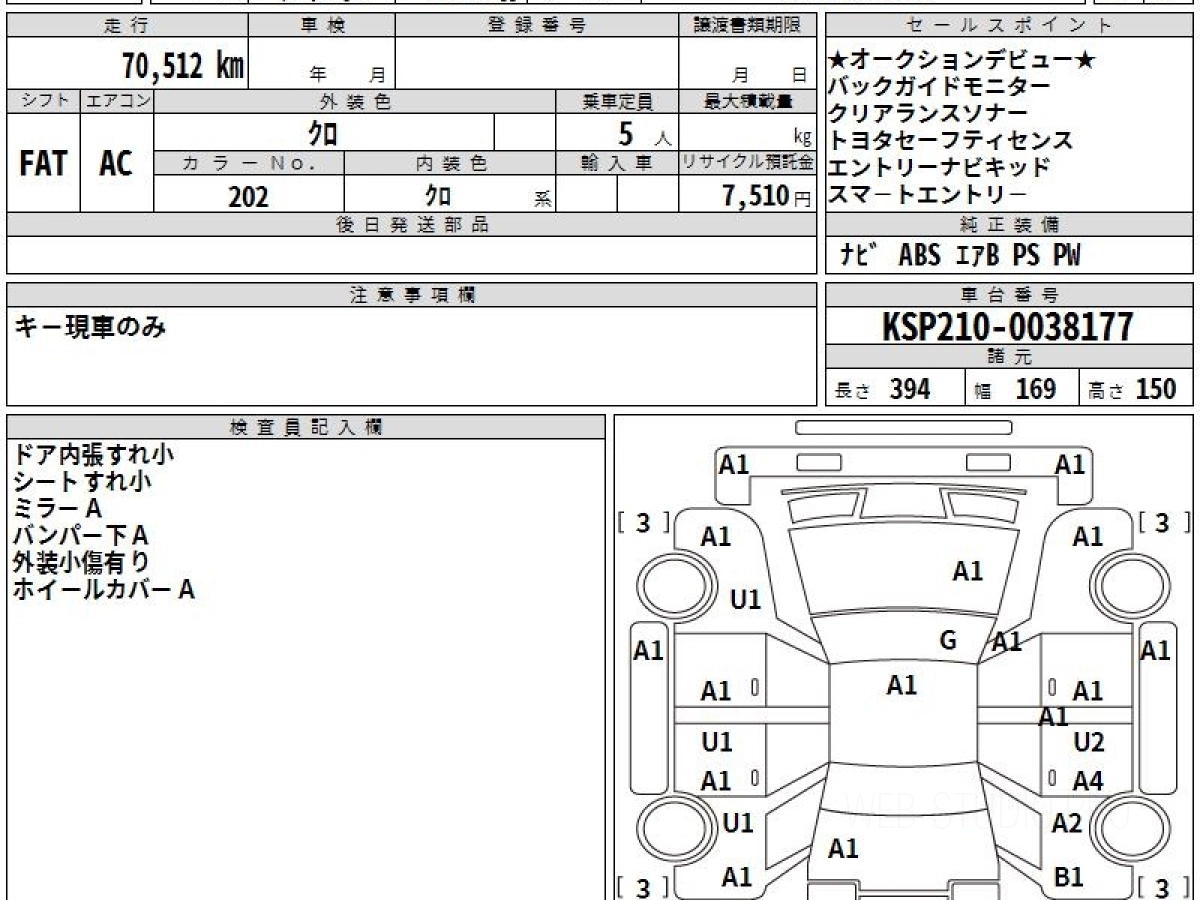Click the mileage value 70,512 km
1200x900 pixels.
coord(183,66)
